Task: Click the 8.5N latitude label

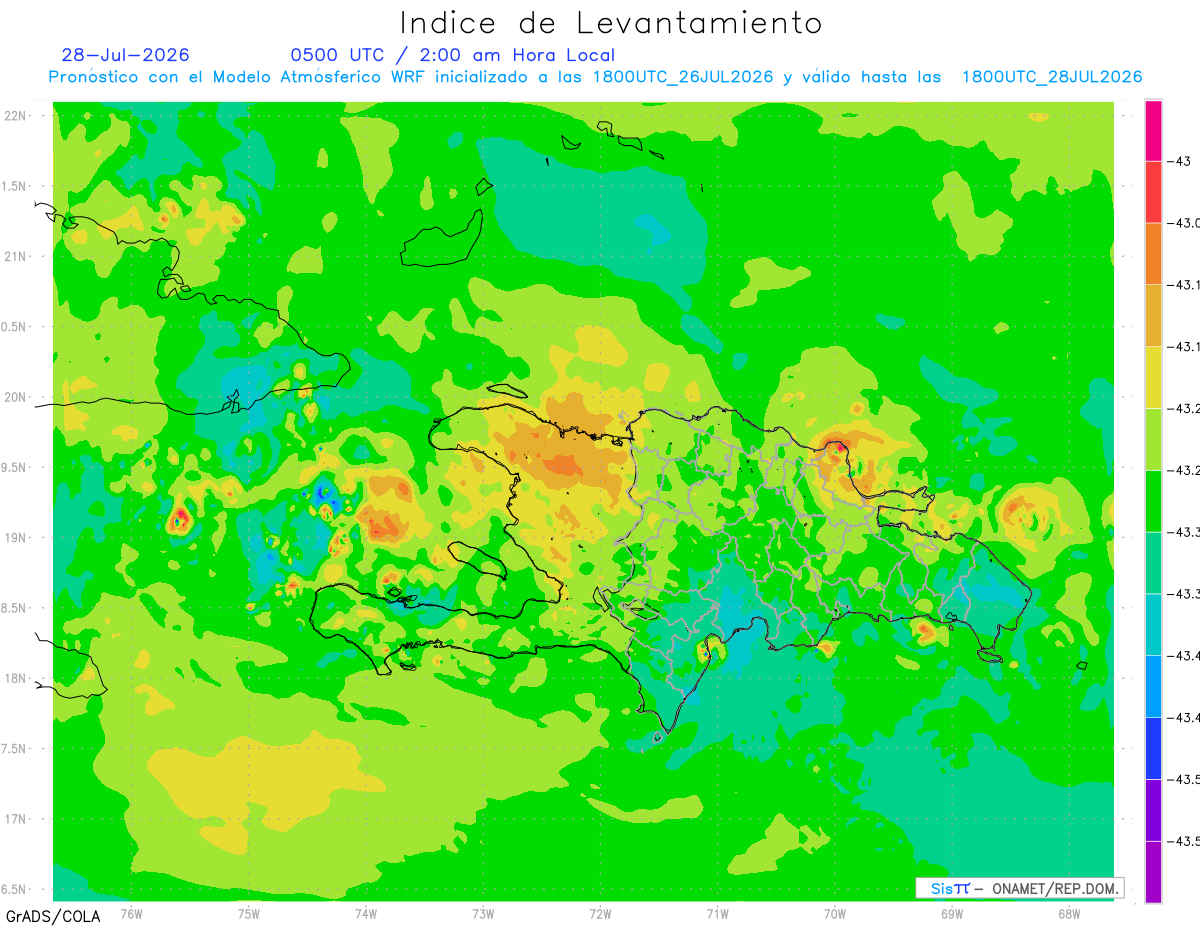Action: pos(13,608)
